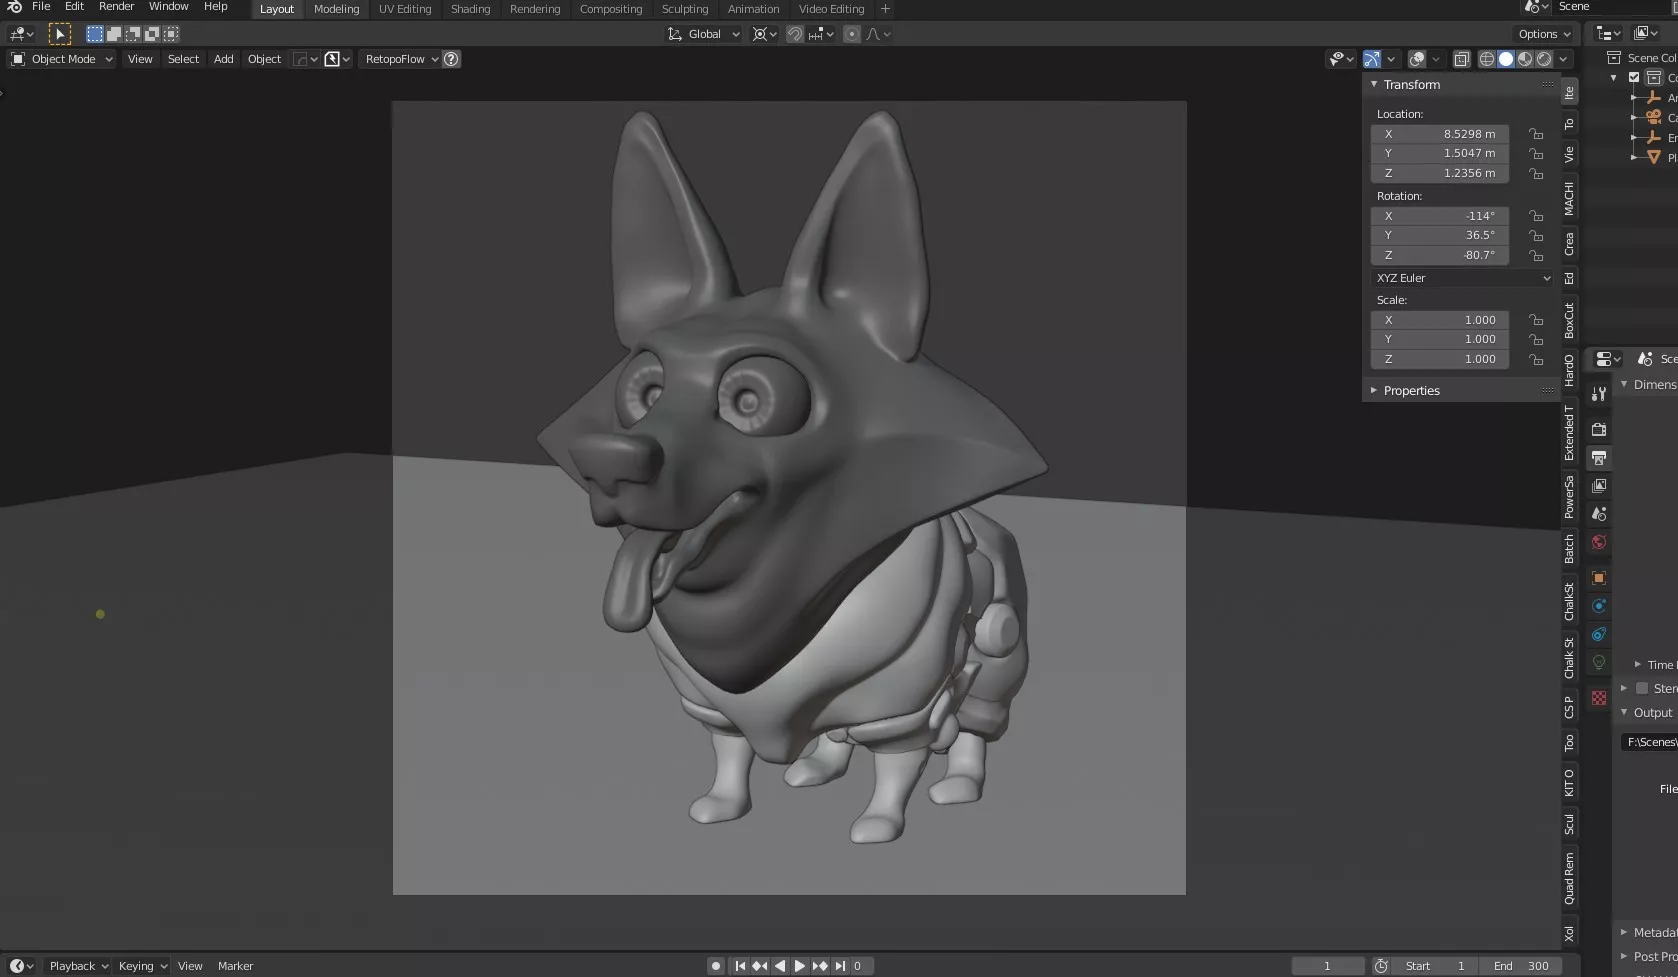Enable material preview shading mode
The height and width of the screenshot is (977, 1678).
coord(1525,59)
